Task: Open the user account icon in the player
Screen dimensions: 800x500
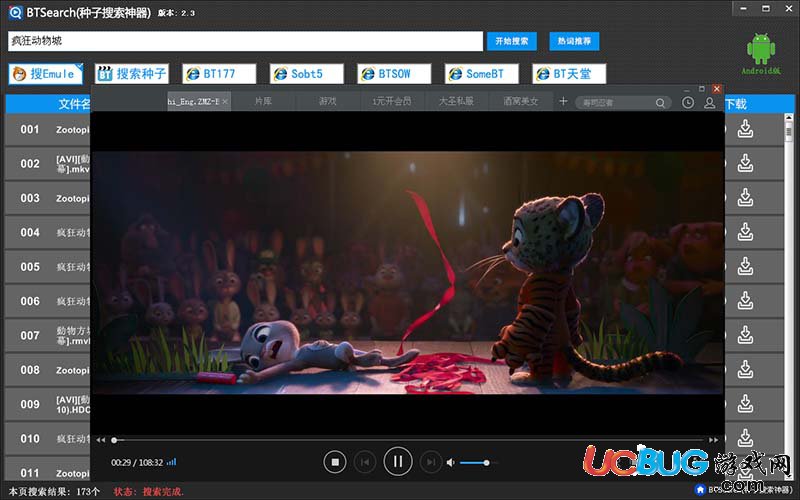Action: 709,103
